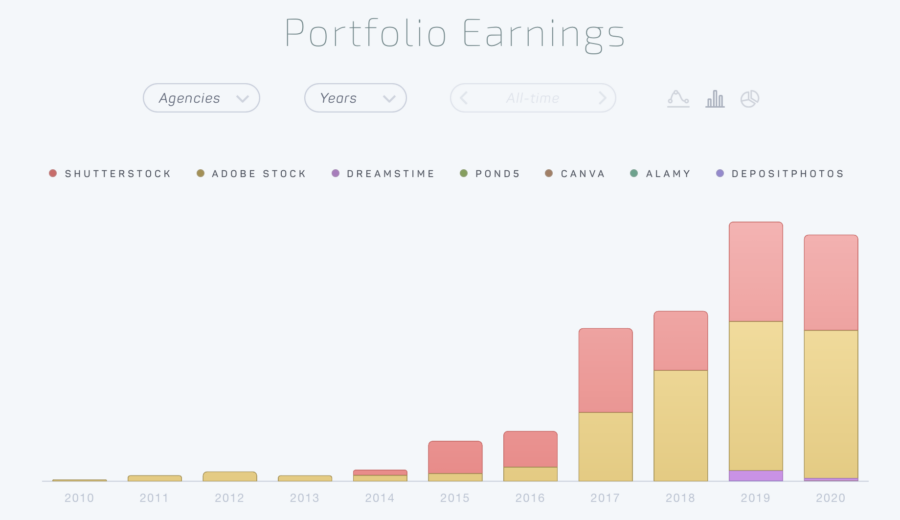This screenshot has height=520, width=900.
Task: Toggle Shutterstock series in legend
Action: point(110,173)
